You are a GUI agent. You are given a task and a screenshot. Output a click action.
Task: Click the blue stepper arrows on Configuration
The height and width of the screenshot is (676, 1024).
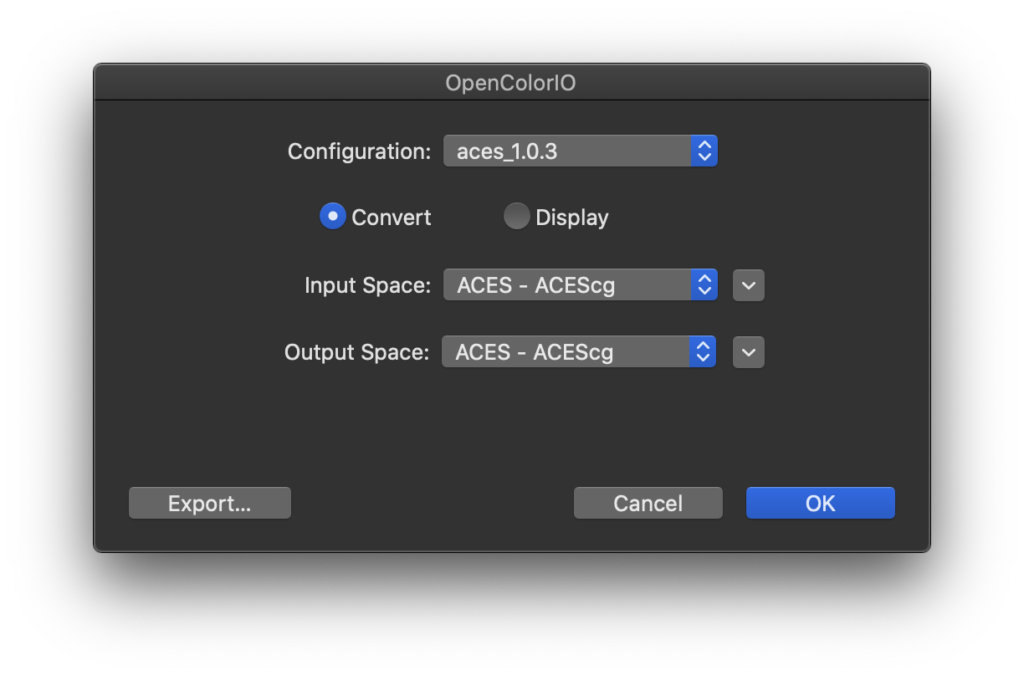[704, 151]
